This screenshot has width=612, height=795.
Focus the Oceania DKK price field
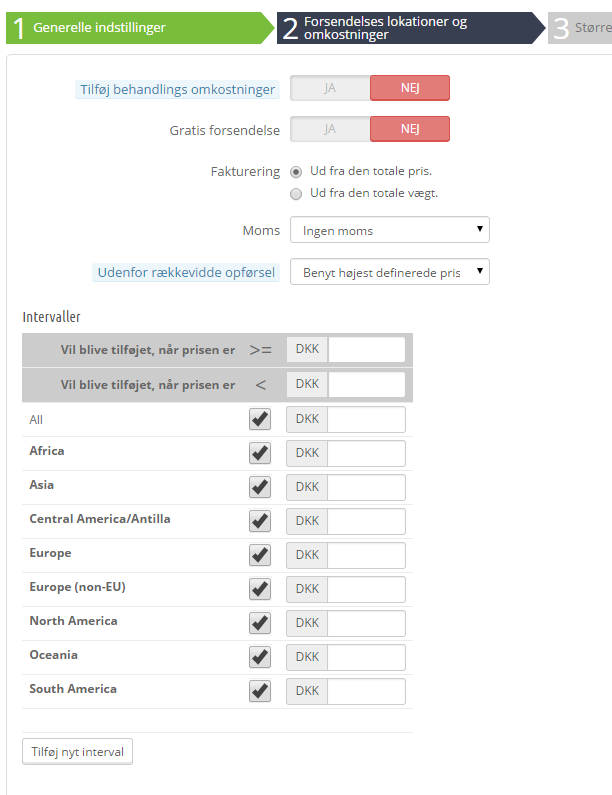click(x=367, y=657)
